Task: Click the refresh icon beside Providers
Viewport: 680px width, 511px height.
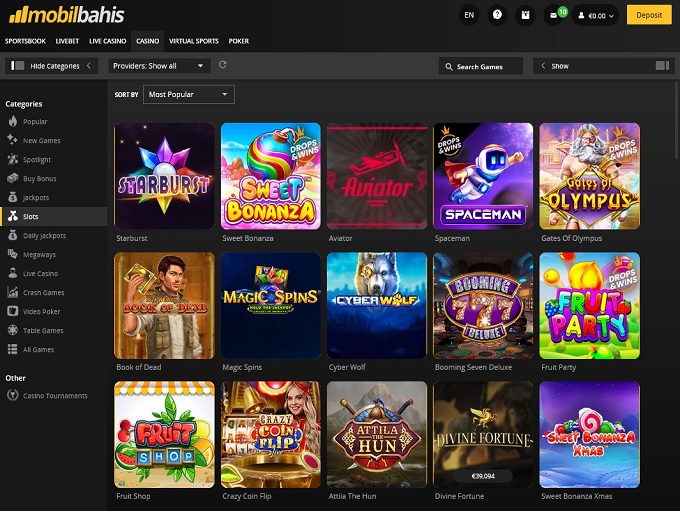Action: (222, 65)
